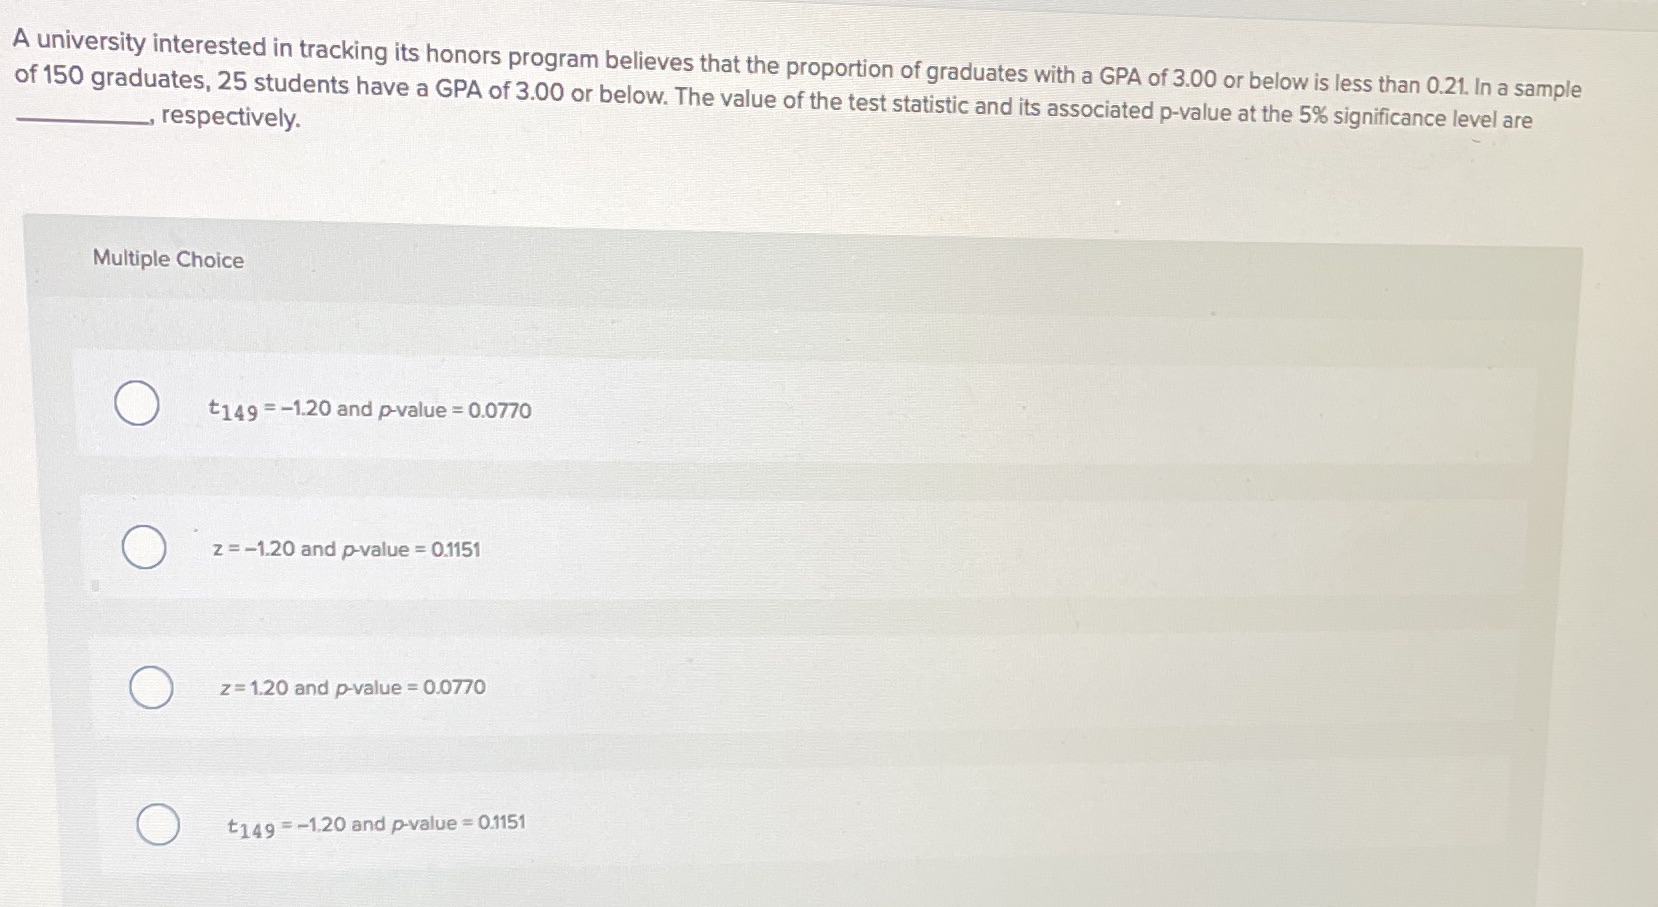Screen dimensions: 1658x907
Task: Select the radio button for t149 = -1.20 and p-value 0.0770
Action: [137, 404]
